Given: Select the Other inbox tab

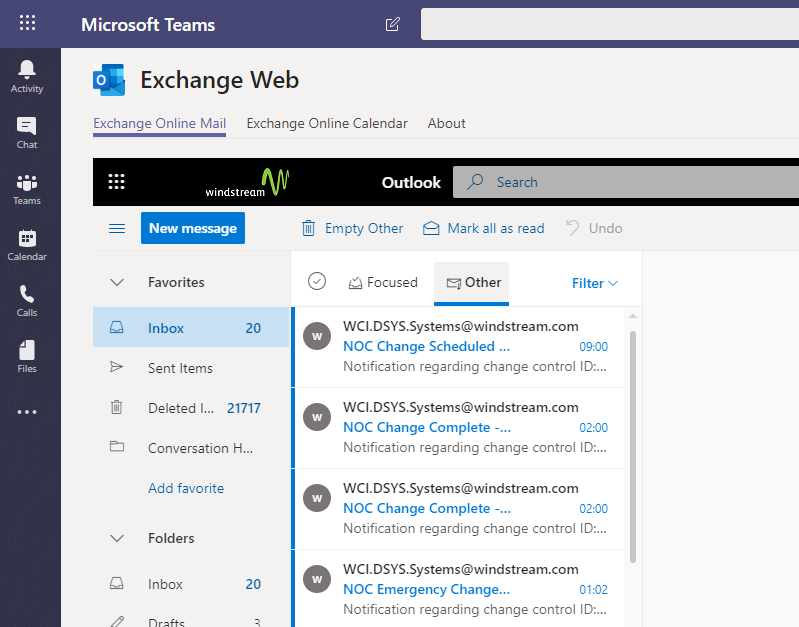Looking at the screenshot, I should (x=471, y=283).
